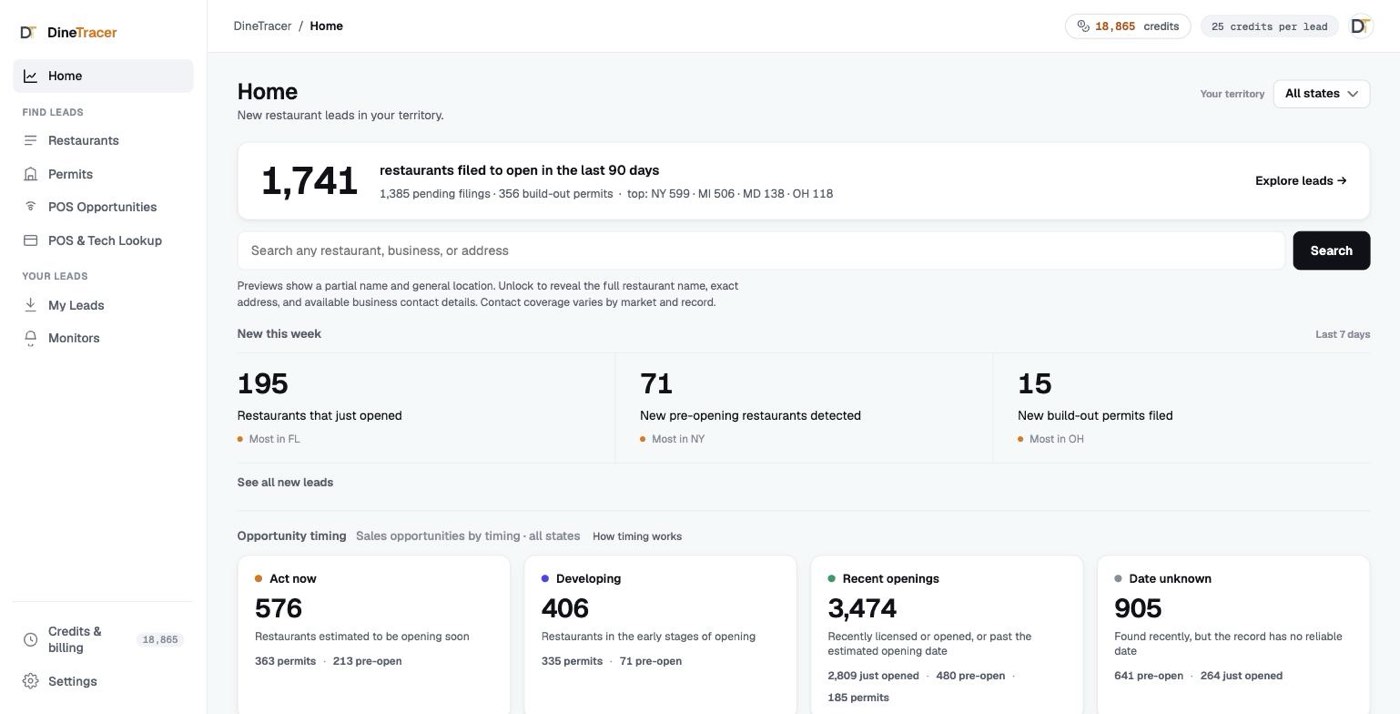Click the Opportunity timing heading
The width and height of the screenshot is (1400, 714).
pos(291,536)
